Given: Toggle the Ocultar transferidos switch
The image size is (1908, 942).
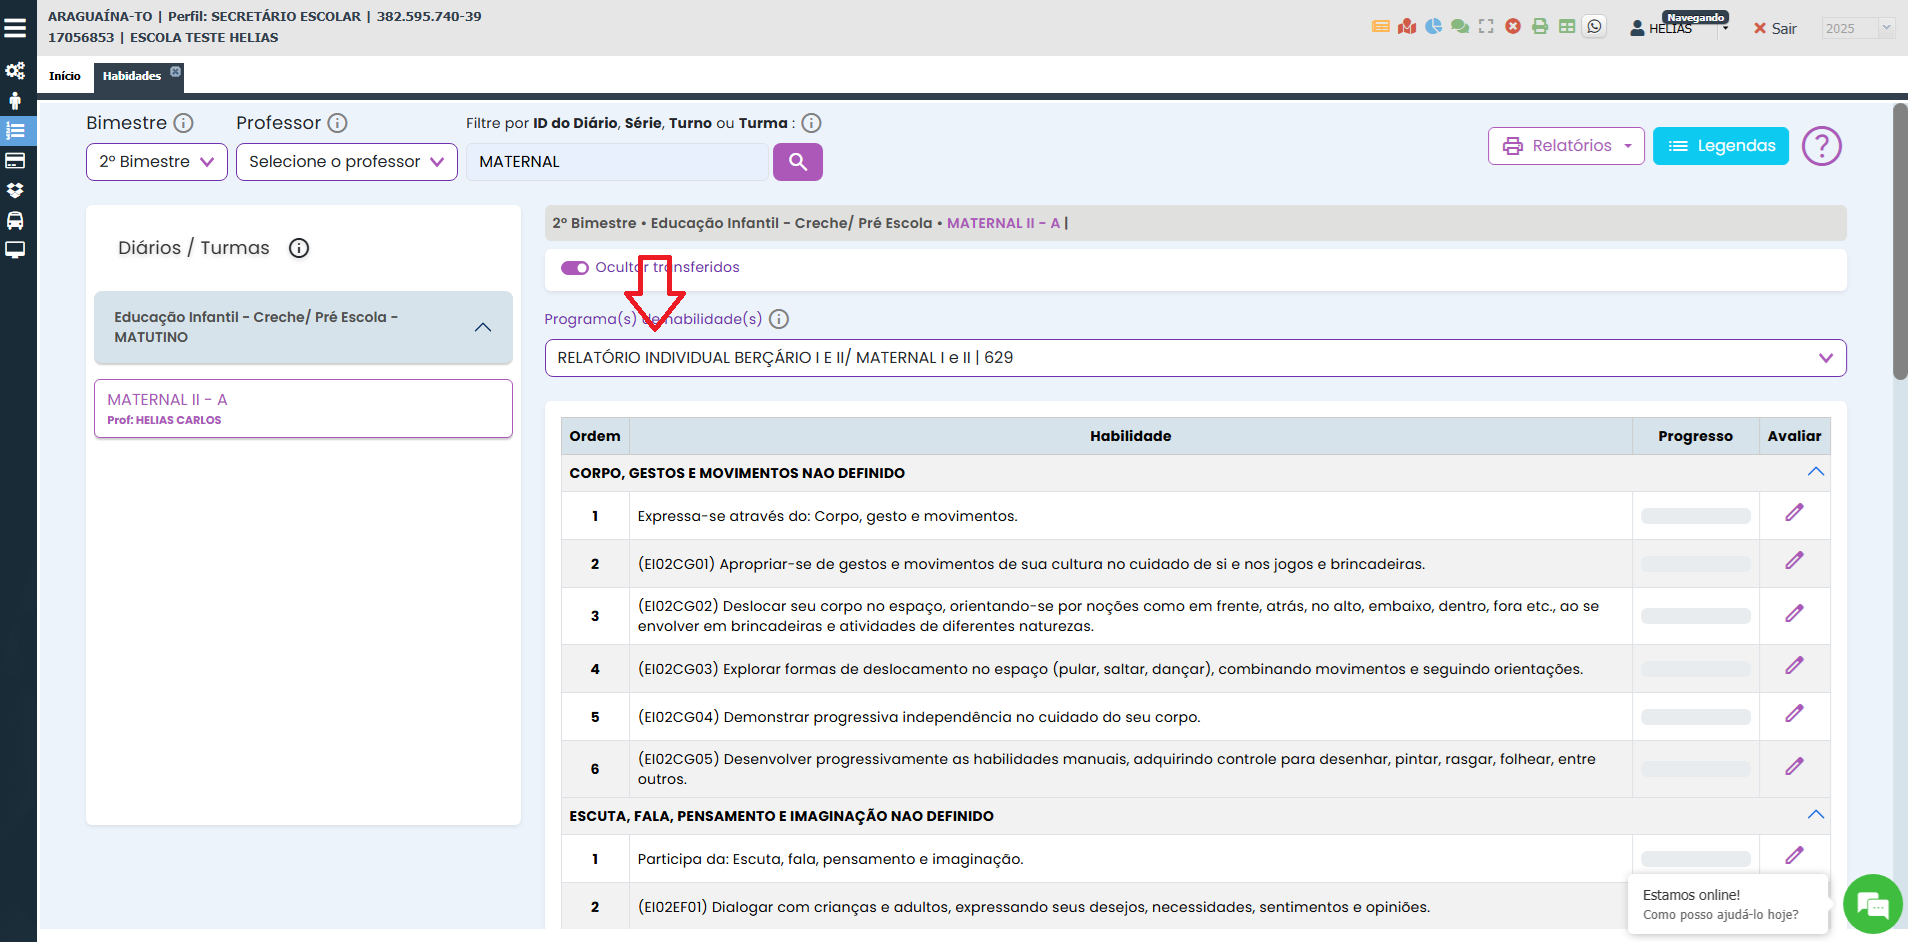Looking at the screenshot, I should point(575,268).
